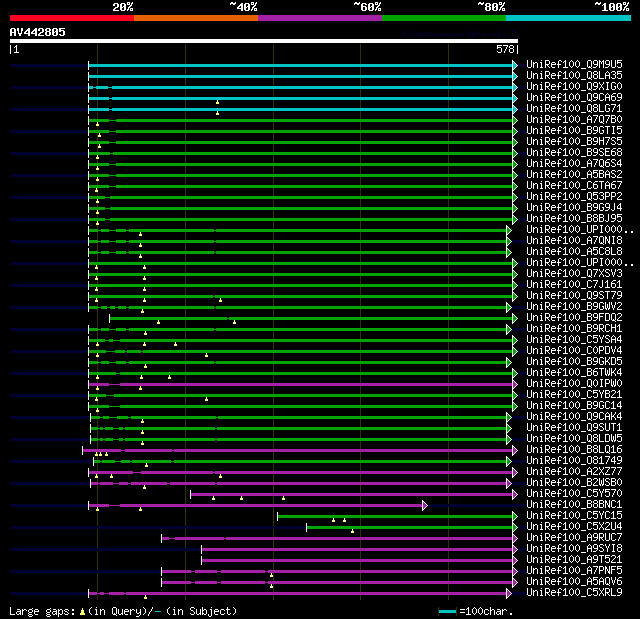Select the query name AV442805

click(x=38, y=32)
